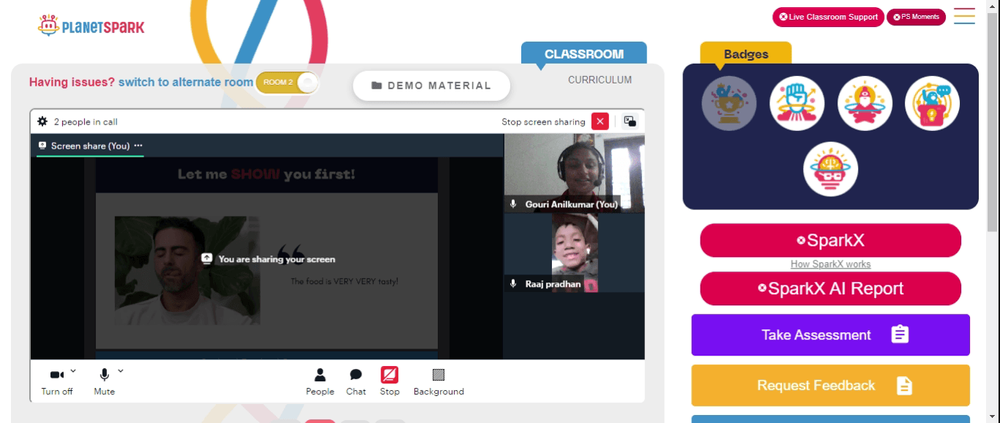Open the Badges tab
The height and width of the screenshot is (423, 1000).
click(746, 54)
